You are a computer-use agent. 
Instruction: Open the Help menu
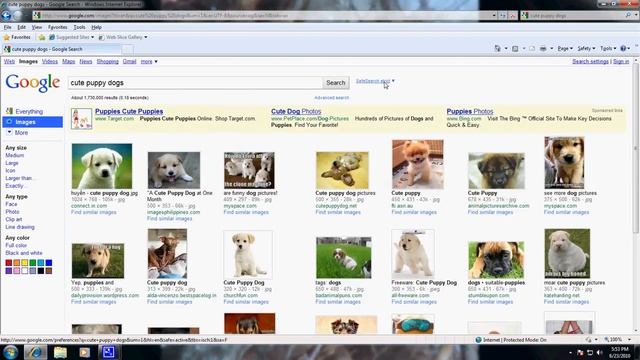click(x=96, y=27)
